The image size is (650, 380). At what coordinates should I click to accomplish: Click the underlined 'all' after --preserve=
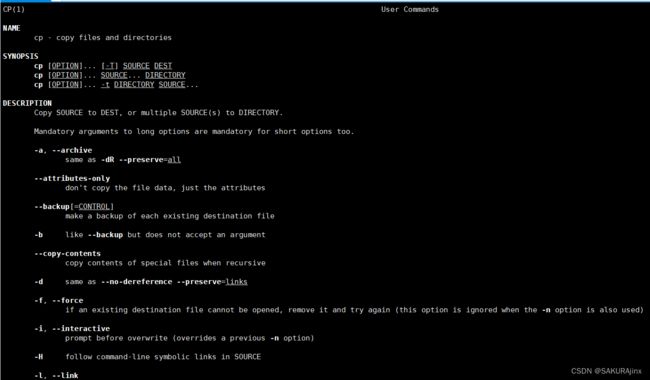174,160
